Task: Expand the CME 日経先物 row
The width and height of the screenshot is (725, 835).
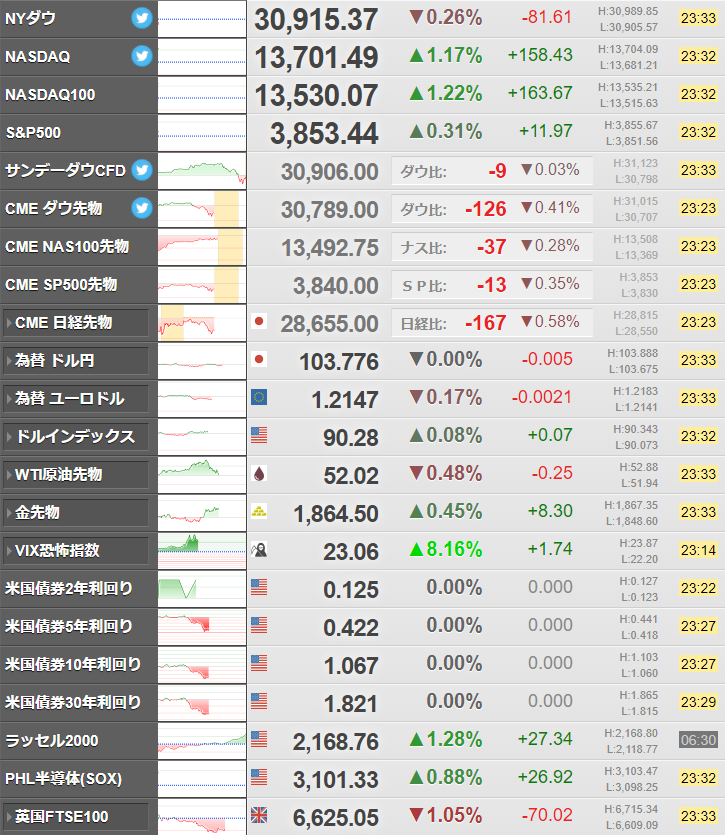Action: point(76,323)
